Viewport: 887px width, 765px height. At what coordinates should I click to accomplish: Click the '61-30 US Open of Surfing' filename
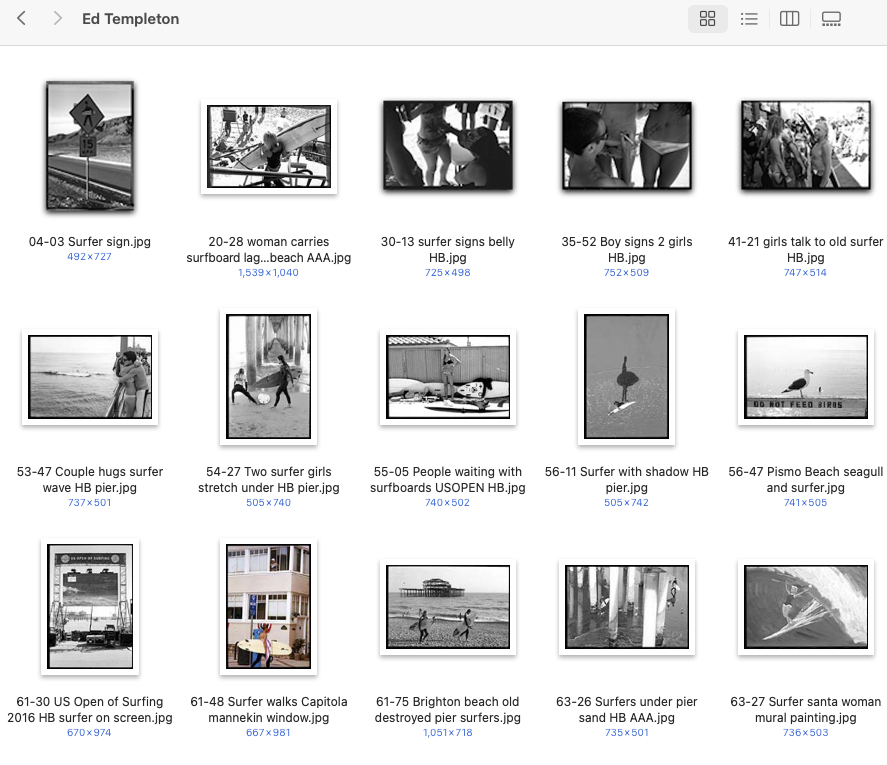90,709
